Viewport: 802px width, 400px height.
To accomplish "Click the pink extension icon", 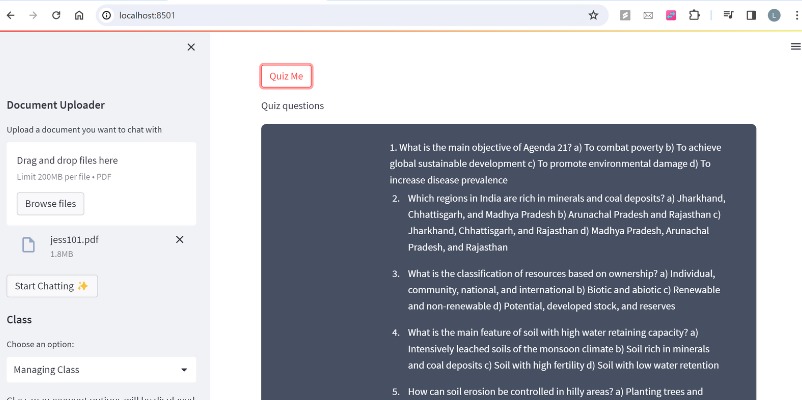I will tap(671, 15).
